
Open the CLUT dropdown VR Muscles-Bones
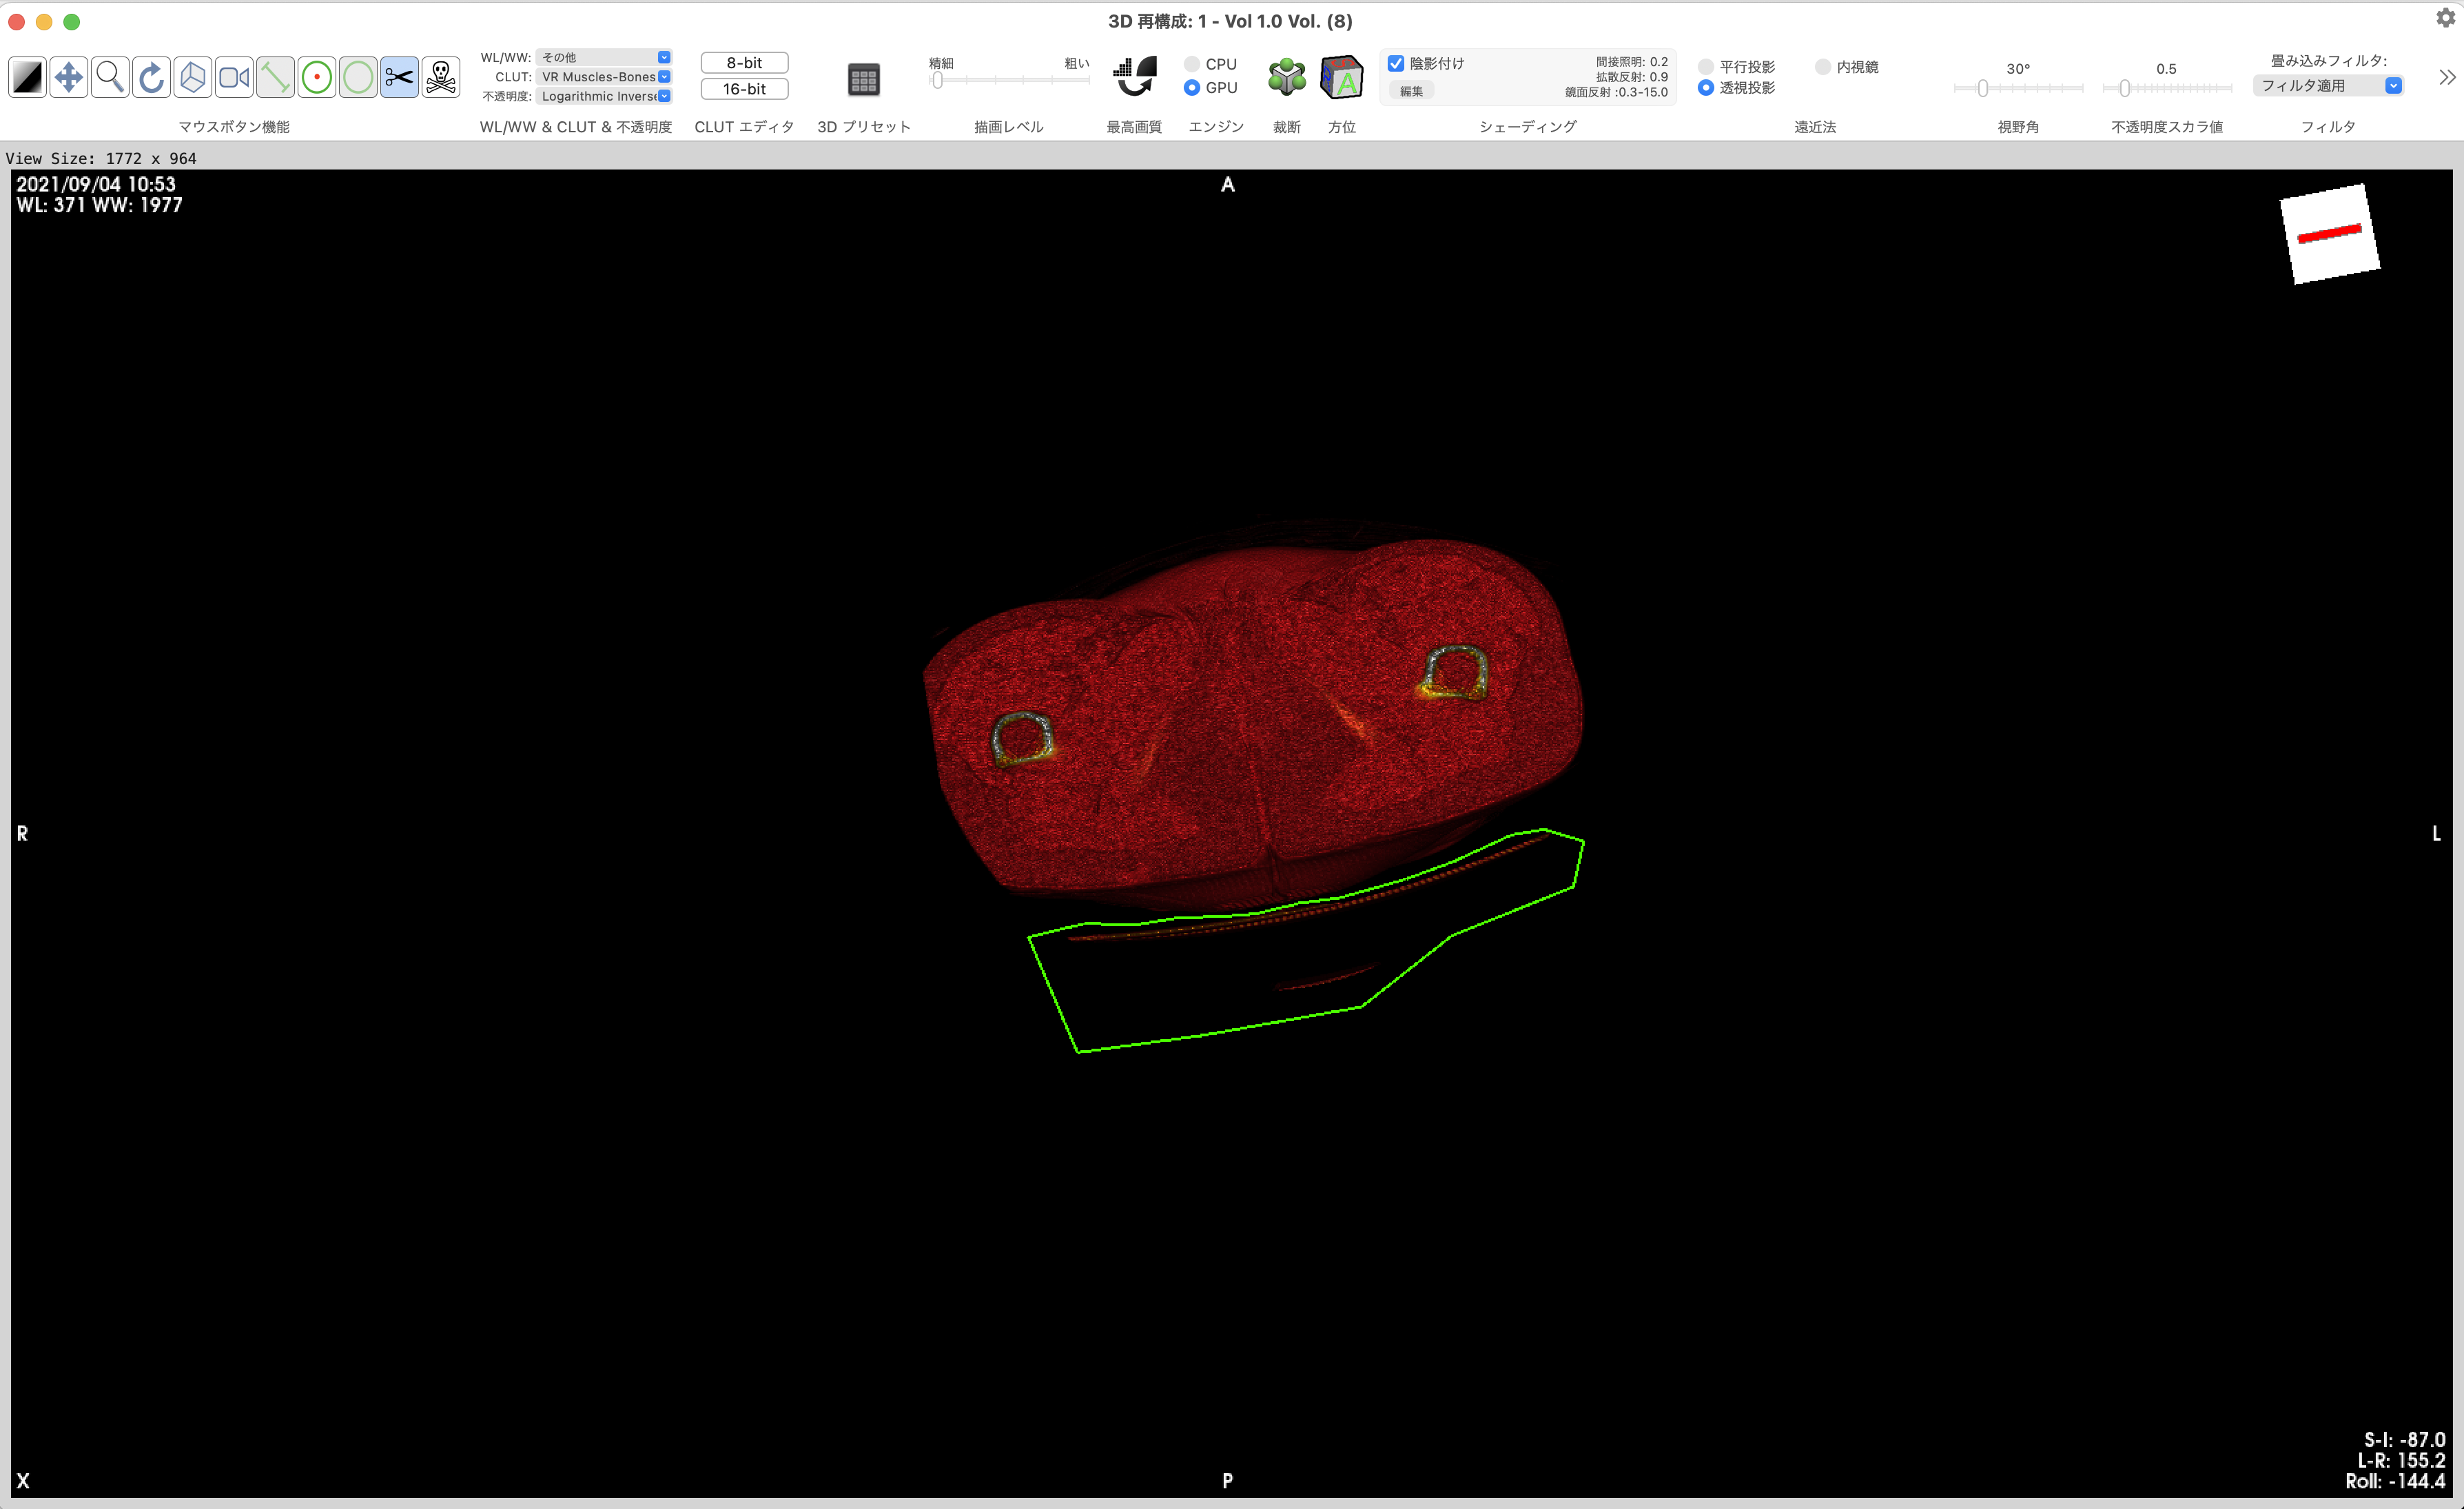point(604,77)
